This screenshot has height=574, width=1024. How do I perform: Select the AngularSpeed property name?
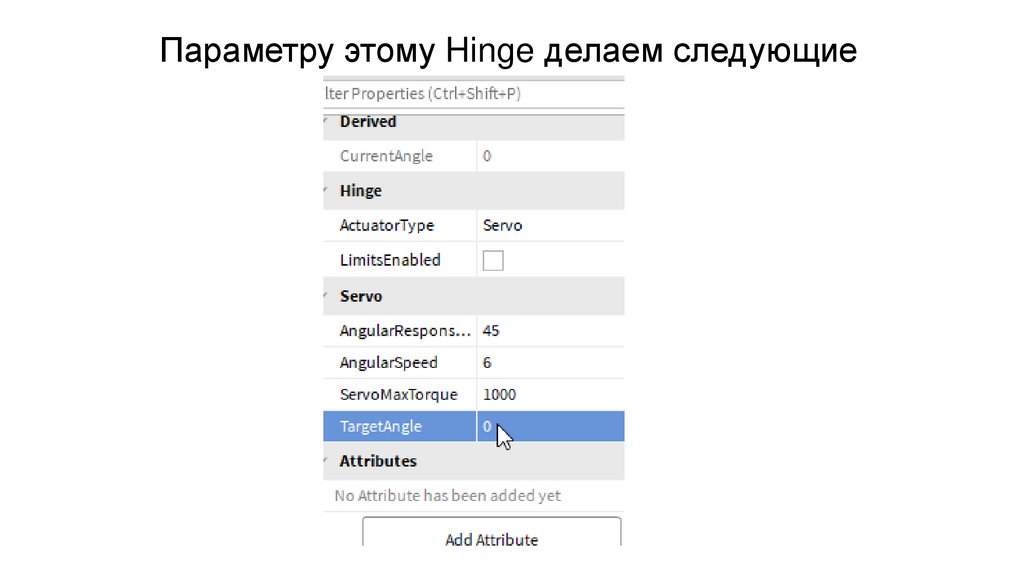pos(389,362)
